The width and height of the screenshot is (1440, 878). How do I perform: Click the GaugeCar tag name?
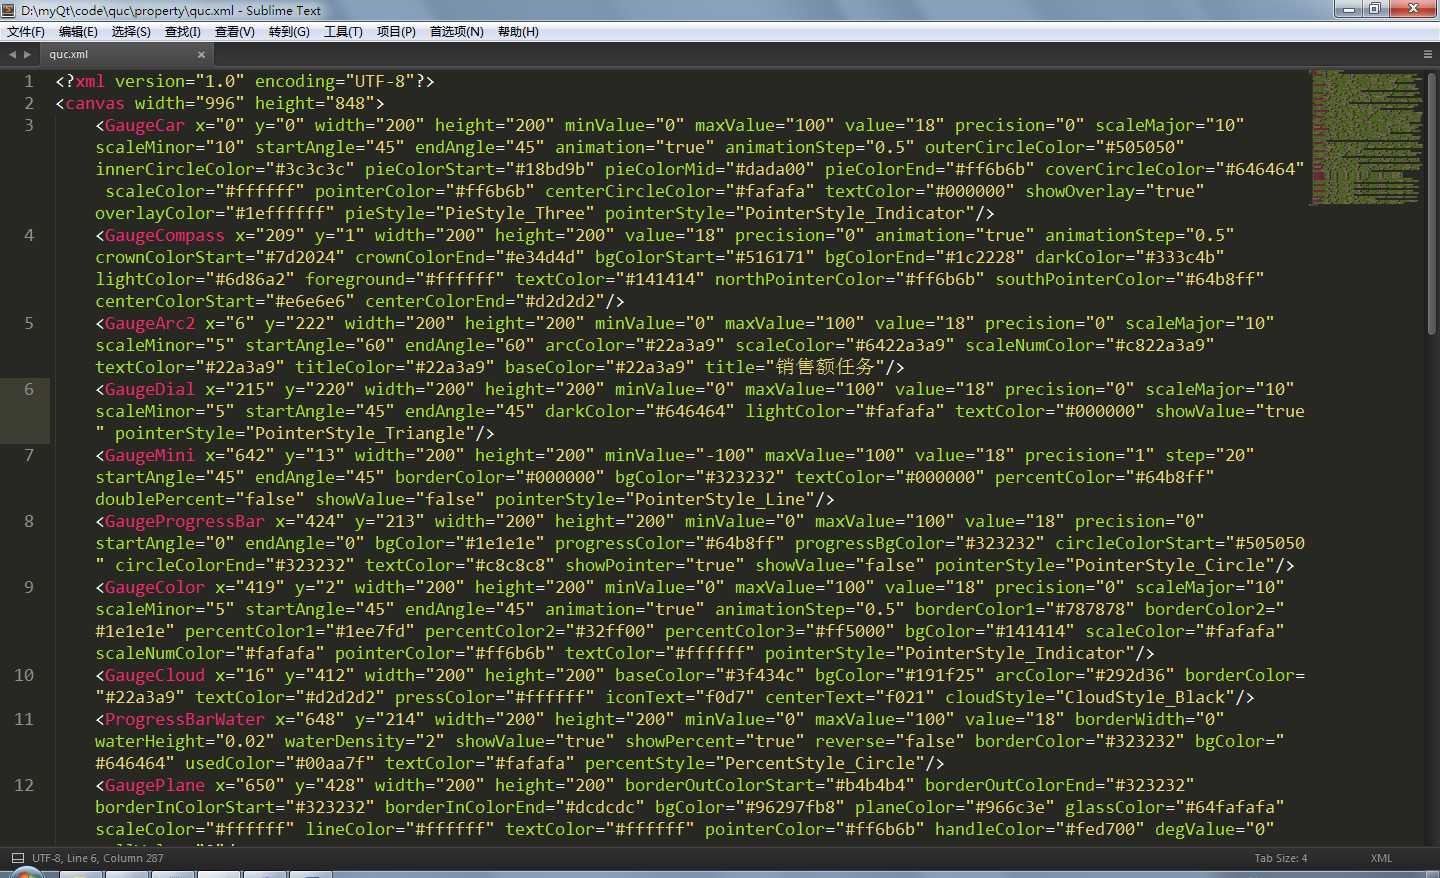tap(145, 125)
